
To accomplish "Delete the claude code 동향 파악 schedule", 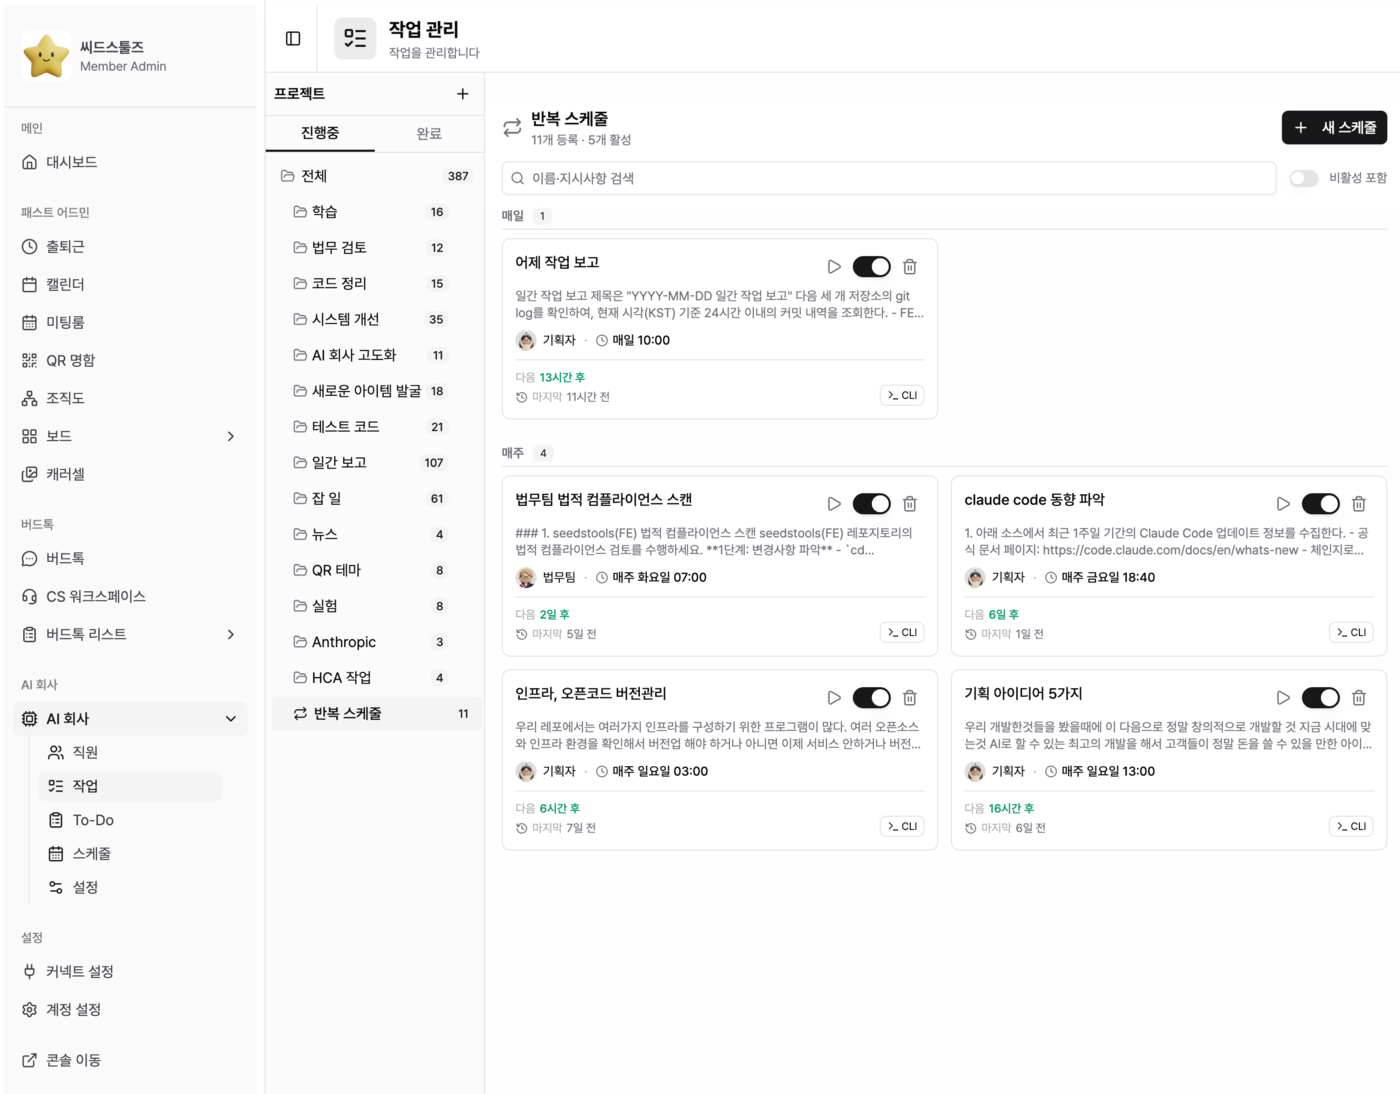I will (1359, 504).
